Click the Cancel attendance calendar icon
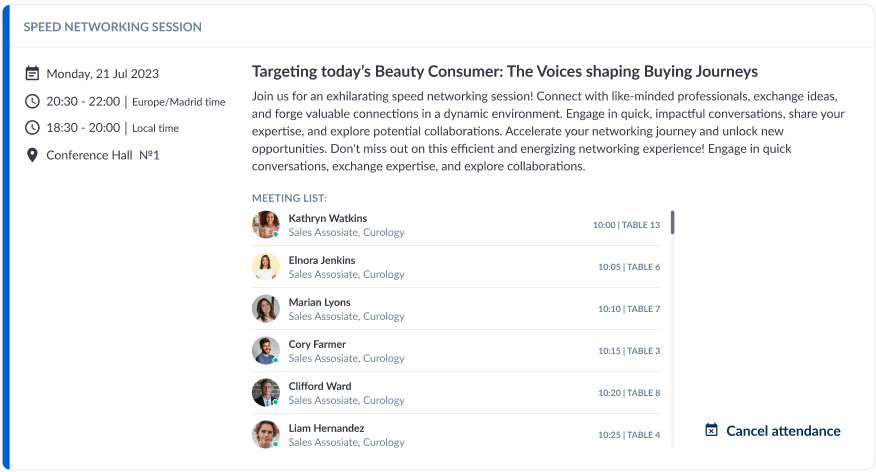The image size is (876, 472). pyautogui.click(x=711, y=431)
